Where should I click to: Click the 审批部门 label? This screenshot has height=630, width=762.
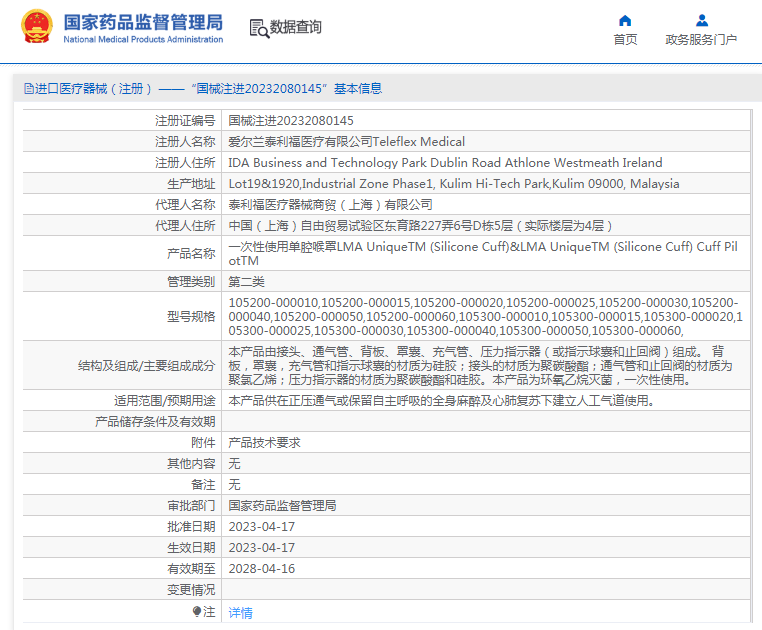pos(191,506)
